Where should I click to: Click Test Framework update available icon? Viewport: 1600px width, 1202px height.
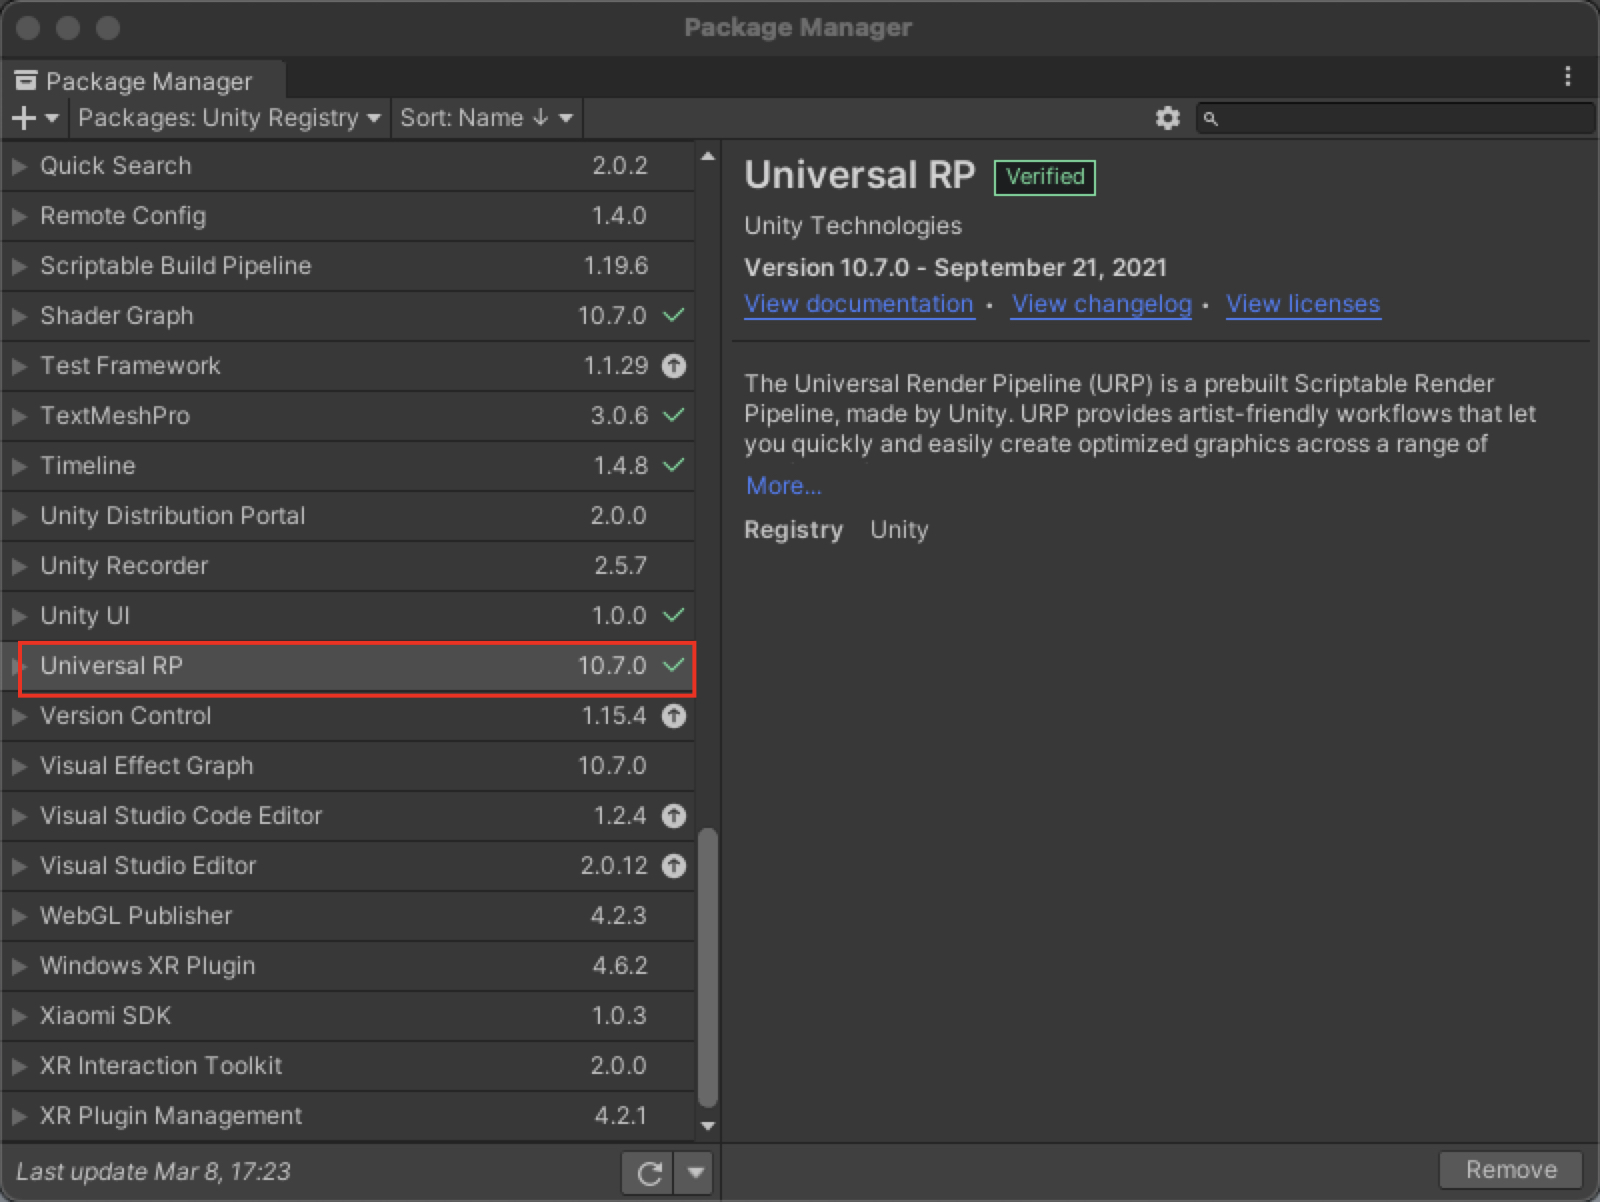[674, 366]
